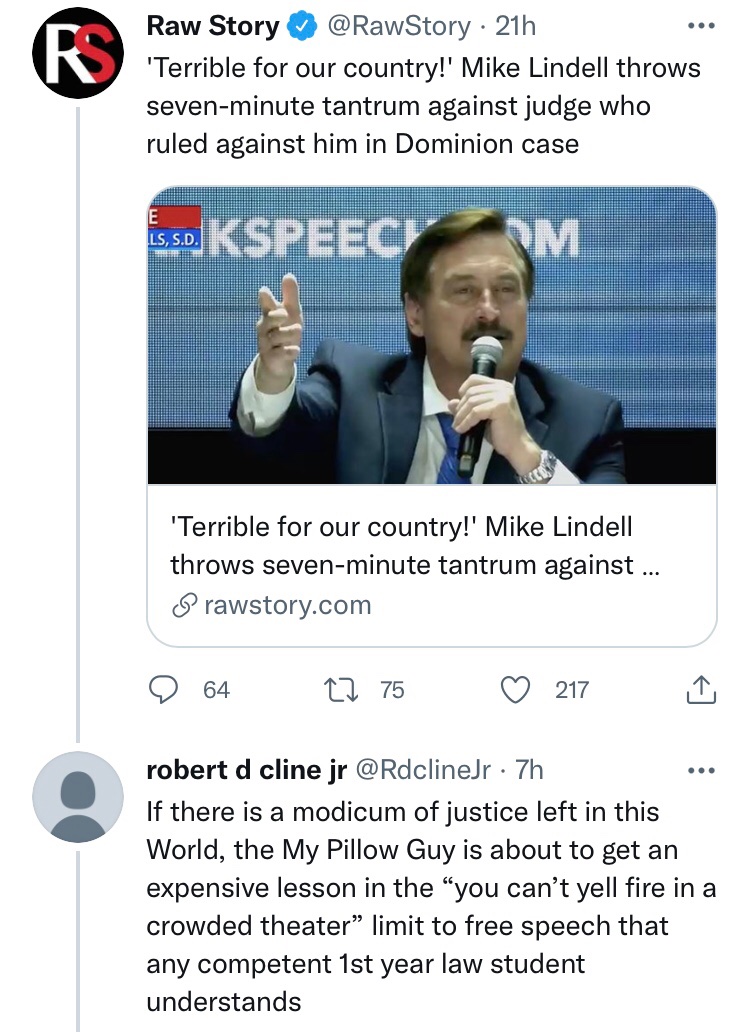Click the robert d cline jr display name
The width and height of the screenshot is (750, 1032).
click(x=247, y=770)
